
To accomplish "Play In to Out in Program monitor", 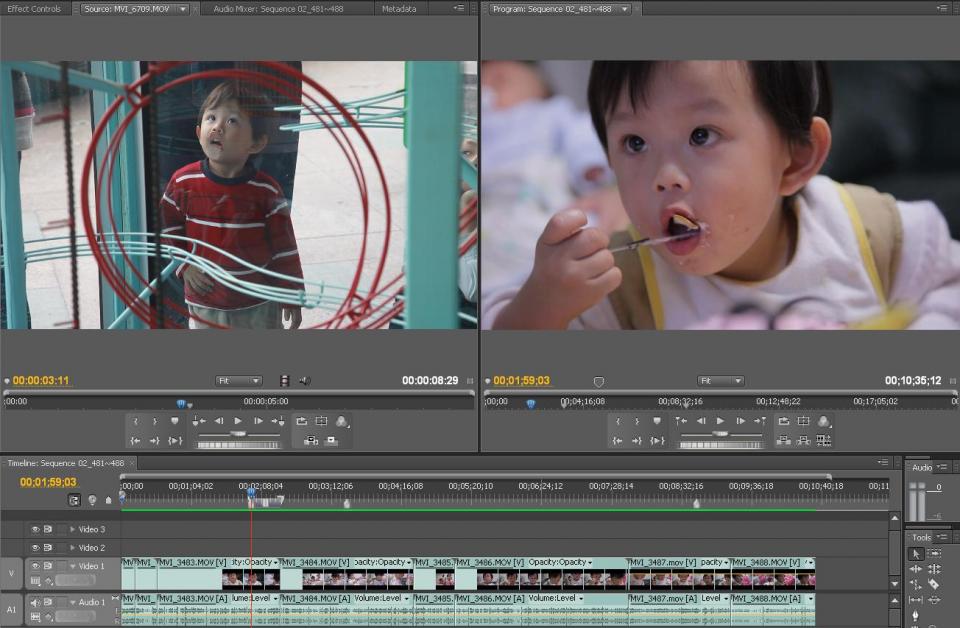I will point(657,441).
